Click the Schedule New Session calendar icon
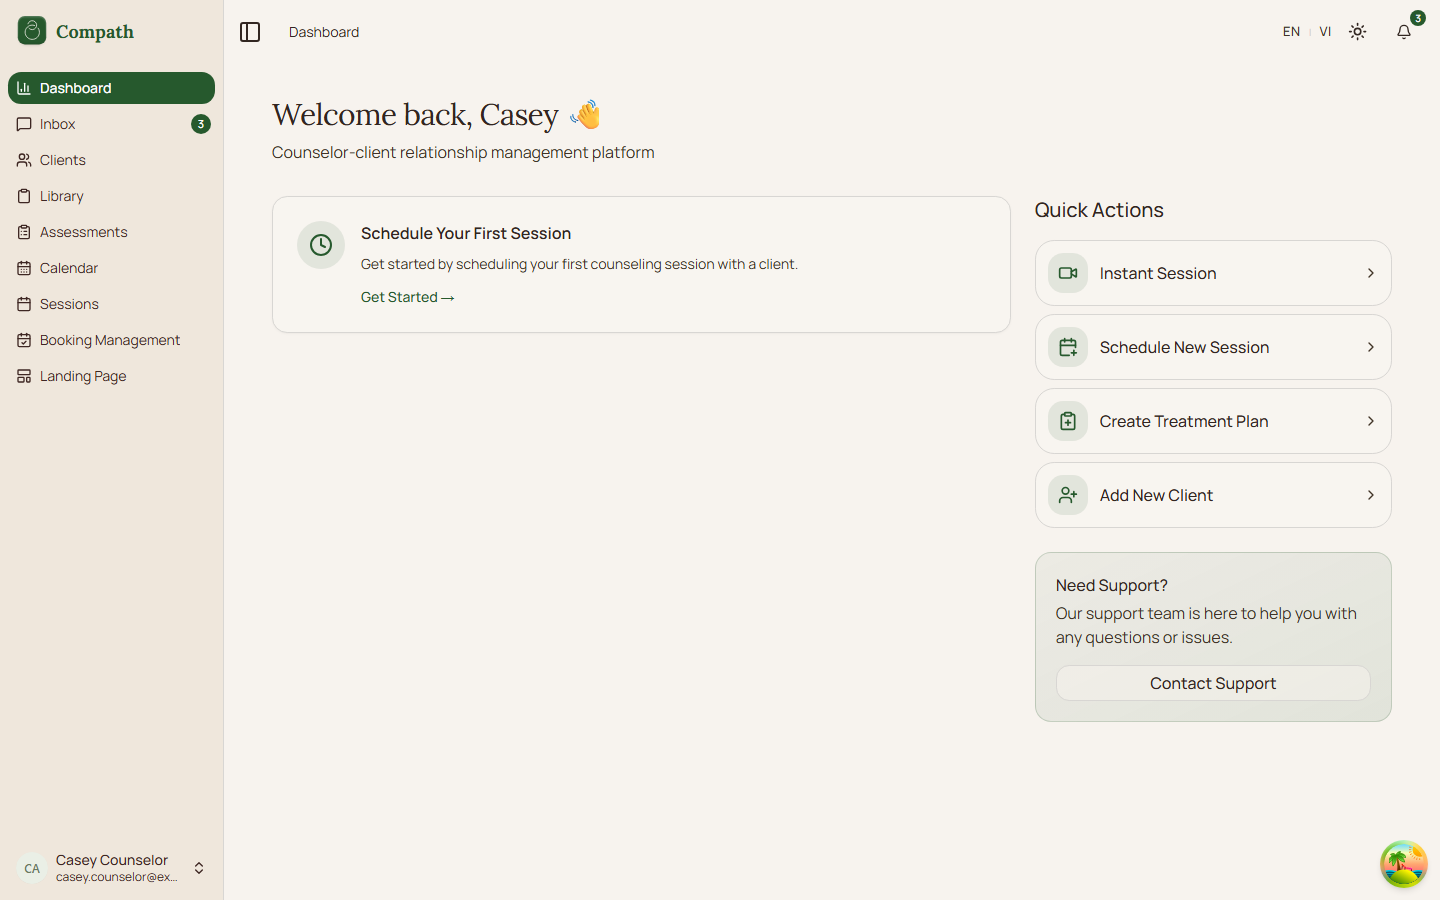 1068,347
